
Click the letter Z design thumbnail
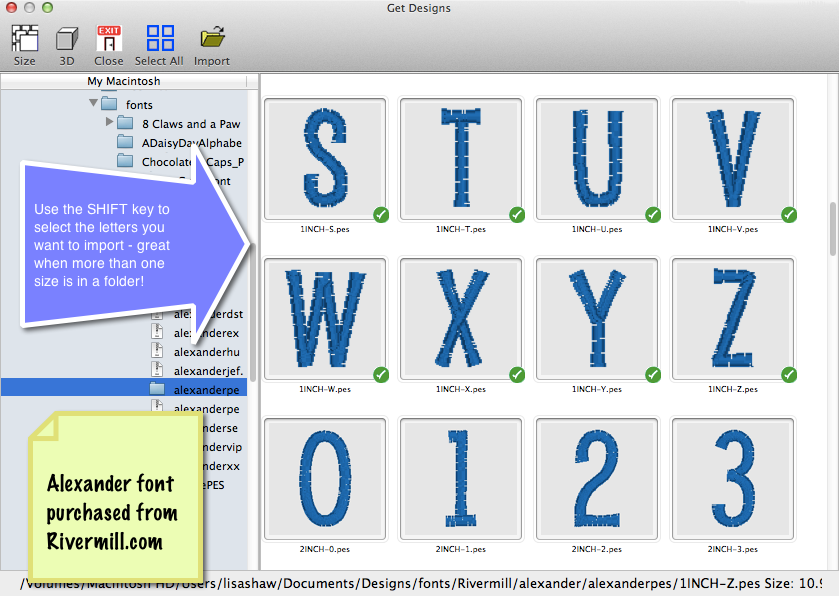pyautogui.click(x=733, y=319)
